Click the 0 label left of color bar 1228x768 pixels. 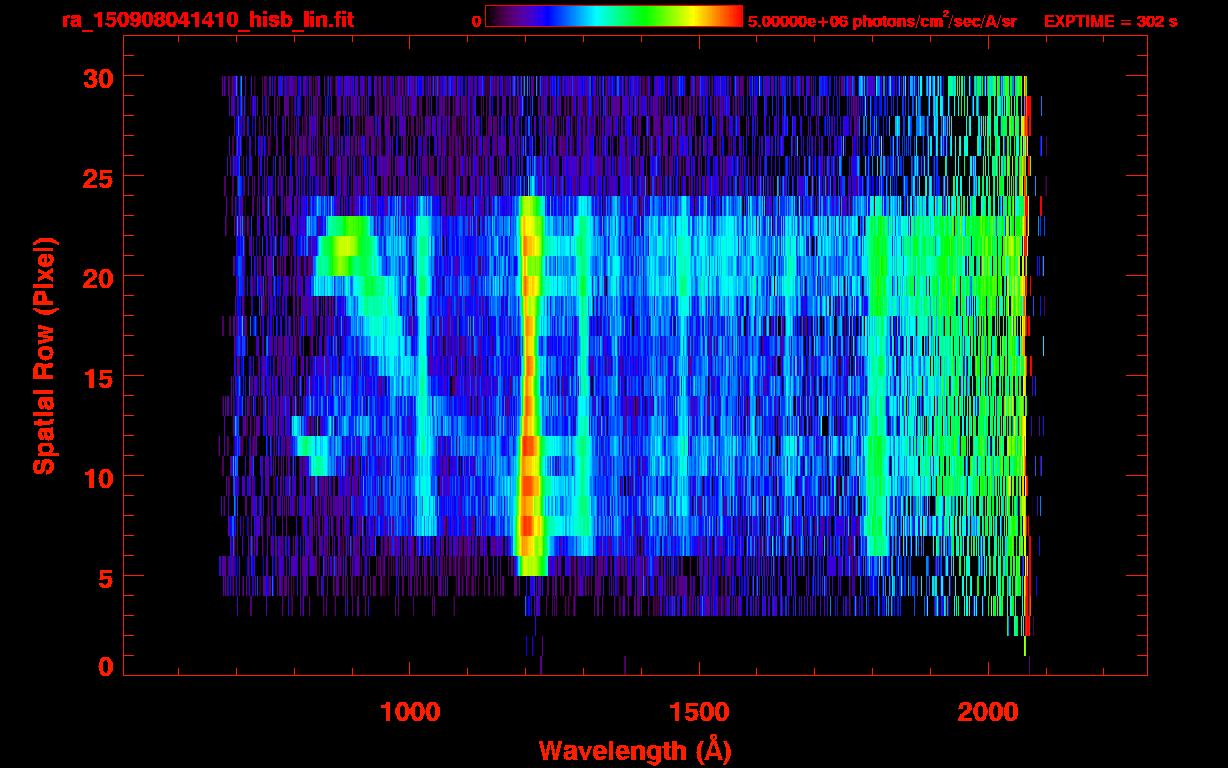[476, 21]
